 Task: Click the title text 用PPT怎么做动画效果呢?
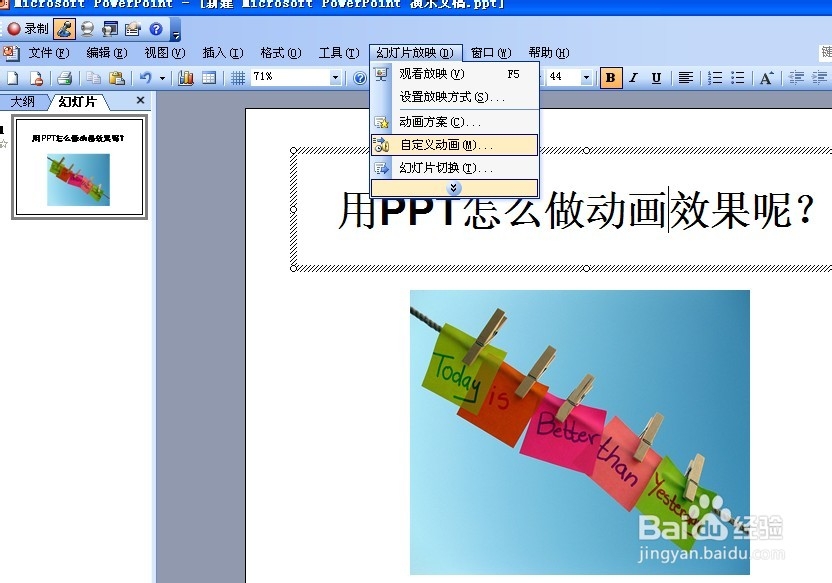[x=576, y=210]
